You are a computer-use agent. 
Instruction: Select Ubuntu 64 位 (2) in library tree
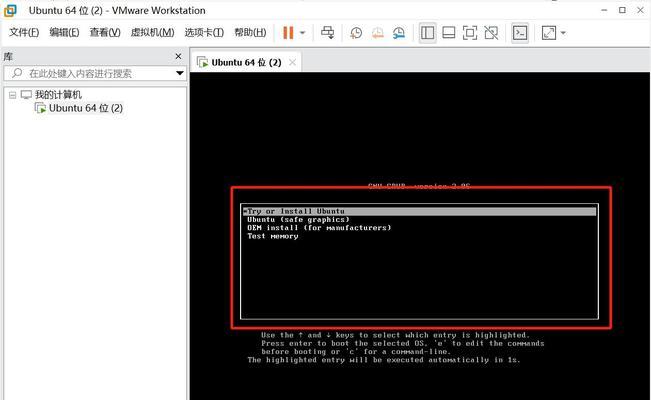pyautogui.click(x=86, y=108)
